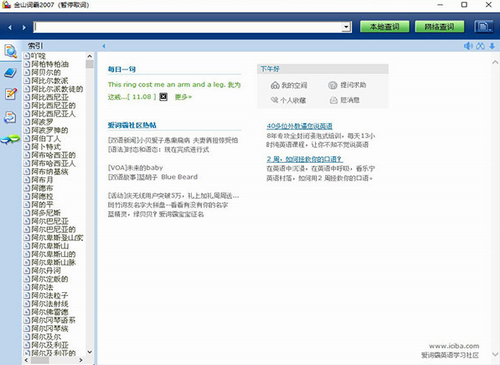The image size is (500, 365).
Task: Click the index list vertical scrollbar thumb
Action: point(89,64)
